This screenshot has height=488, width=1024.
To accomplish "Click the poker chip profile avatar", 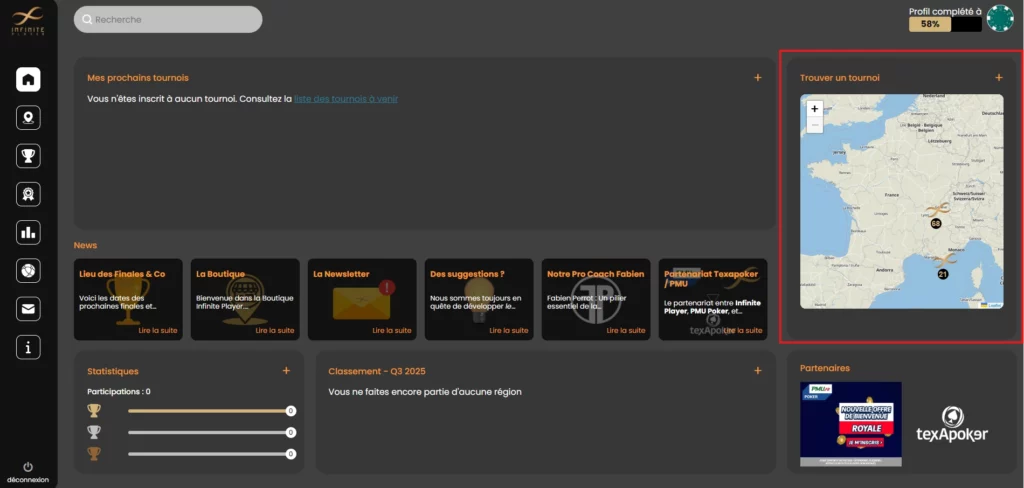I will click(999, 18).
